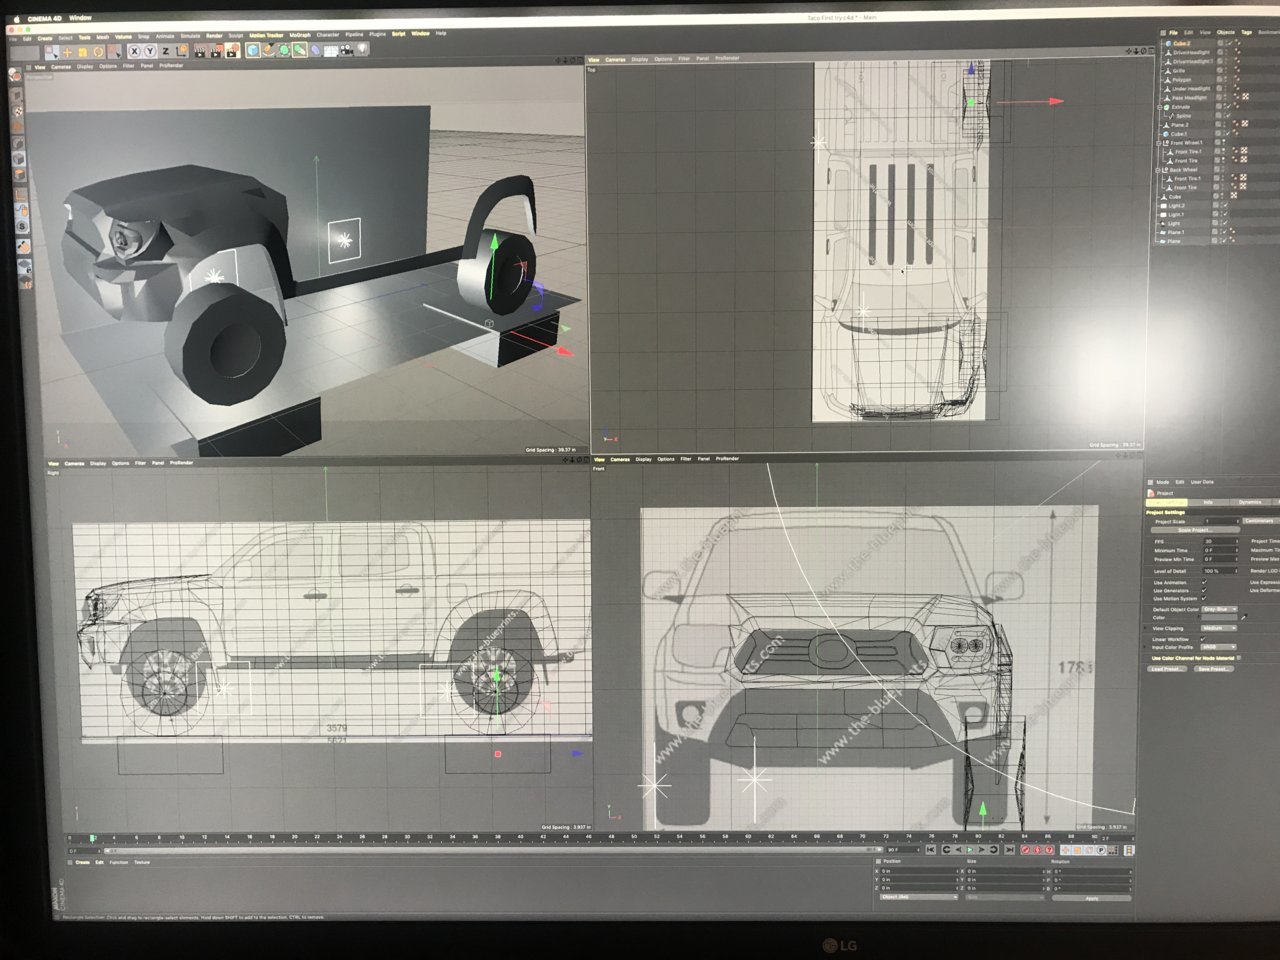Image resolution: width=1280 pixels, height=960 pixels.
Task: Open the Create menu
Action: (x=45, y=38)
